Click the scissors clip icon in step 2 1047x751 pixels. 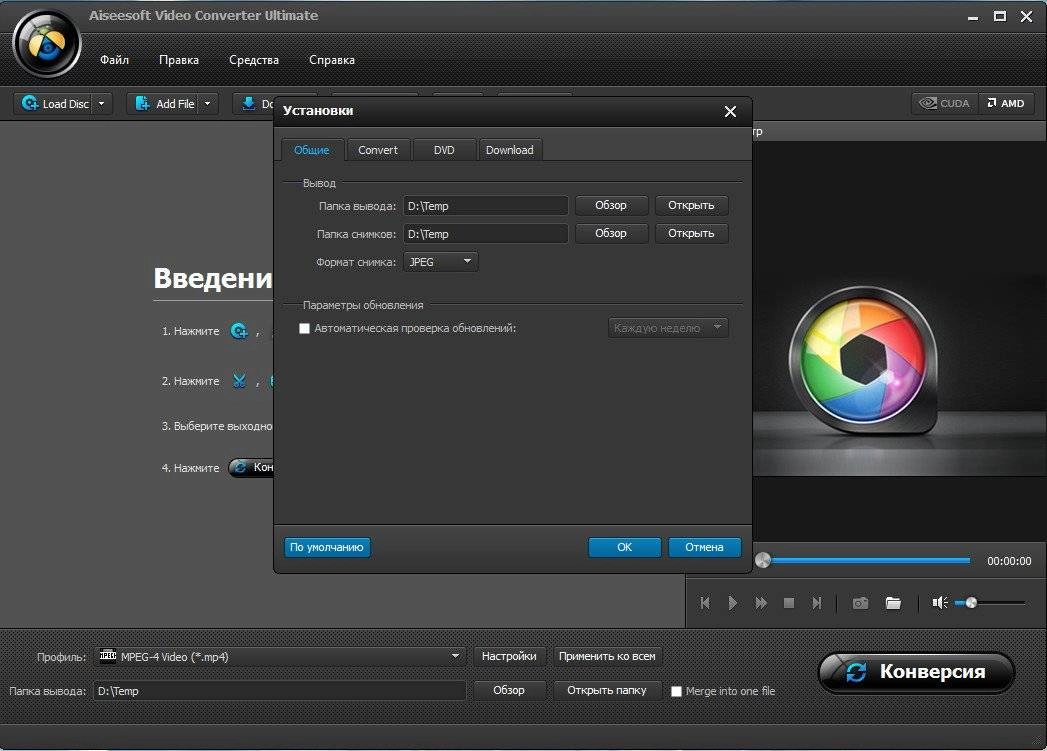click(x=239, y=381)
